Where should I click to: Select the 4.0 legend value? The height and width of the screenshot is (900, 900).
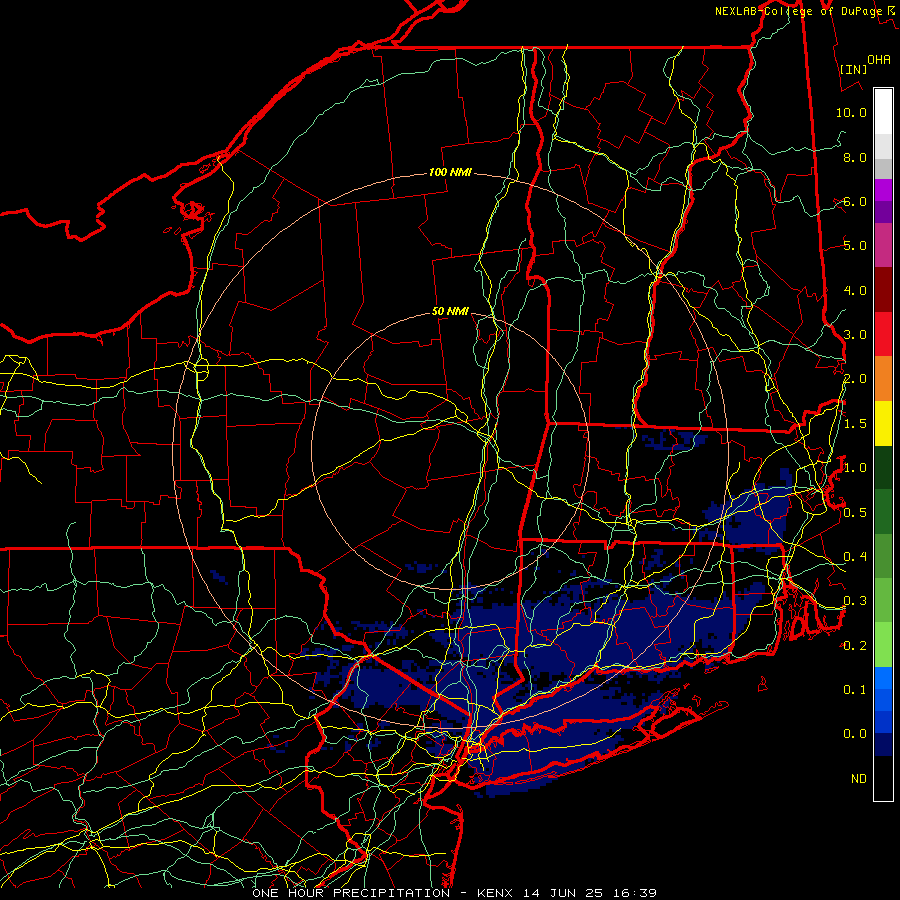tap(855, 290)
